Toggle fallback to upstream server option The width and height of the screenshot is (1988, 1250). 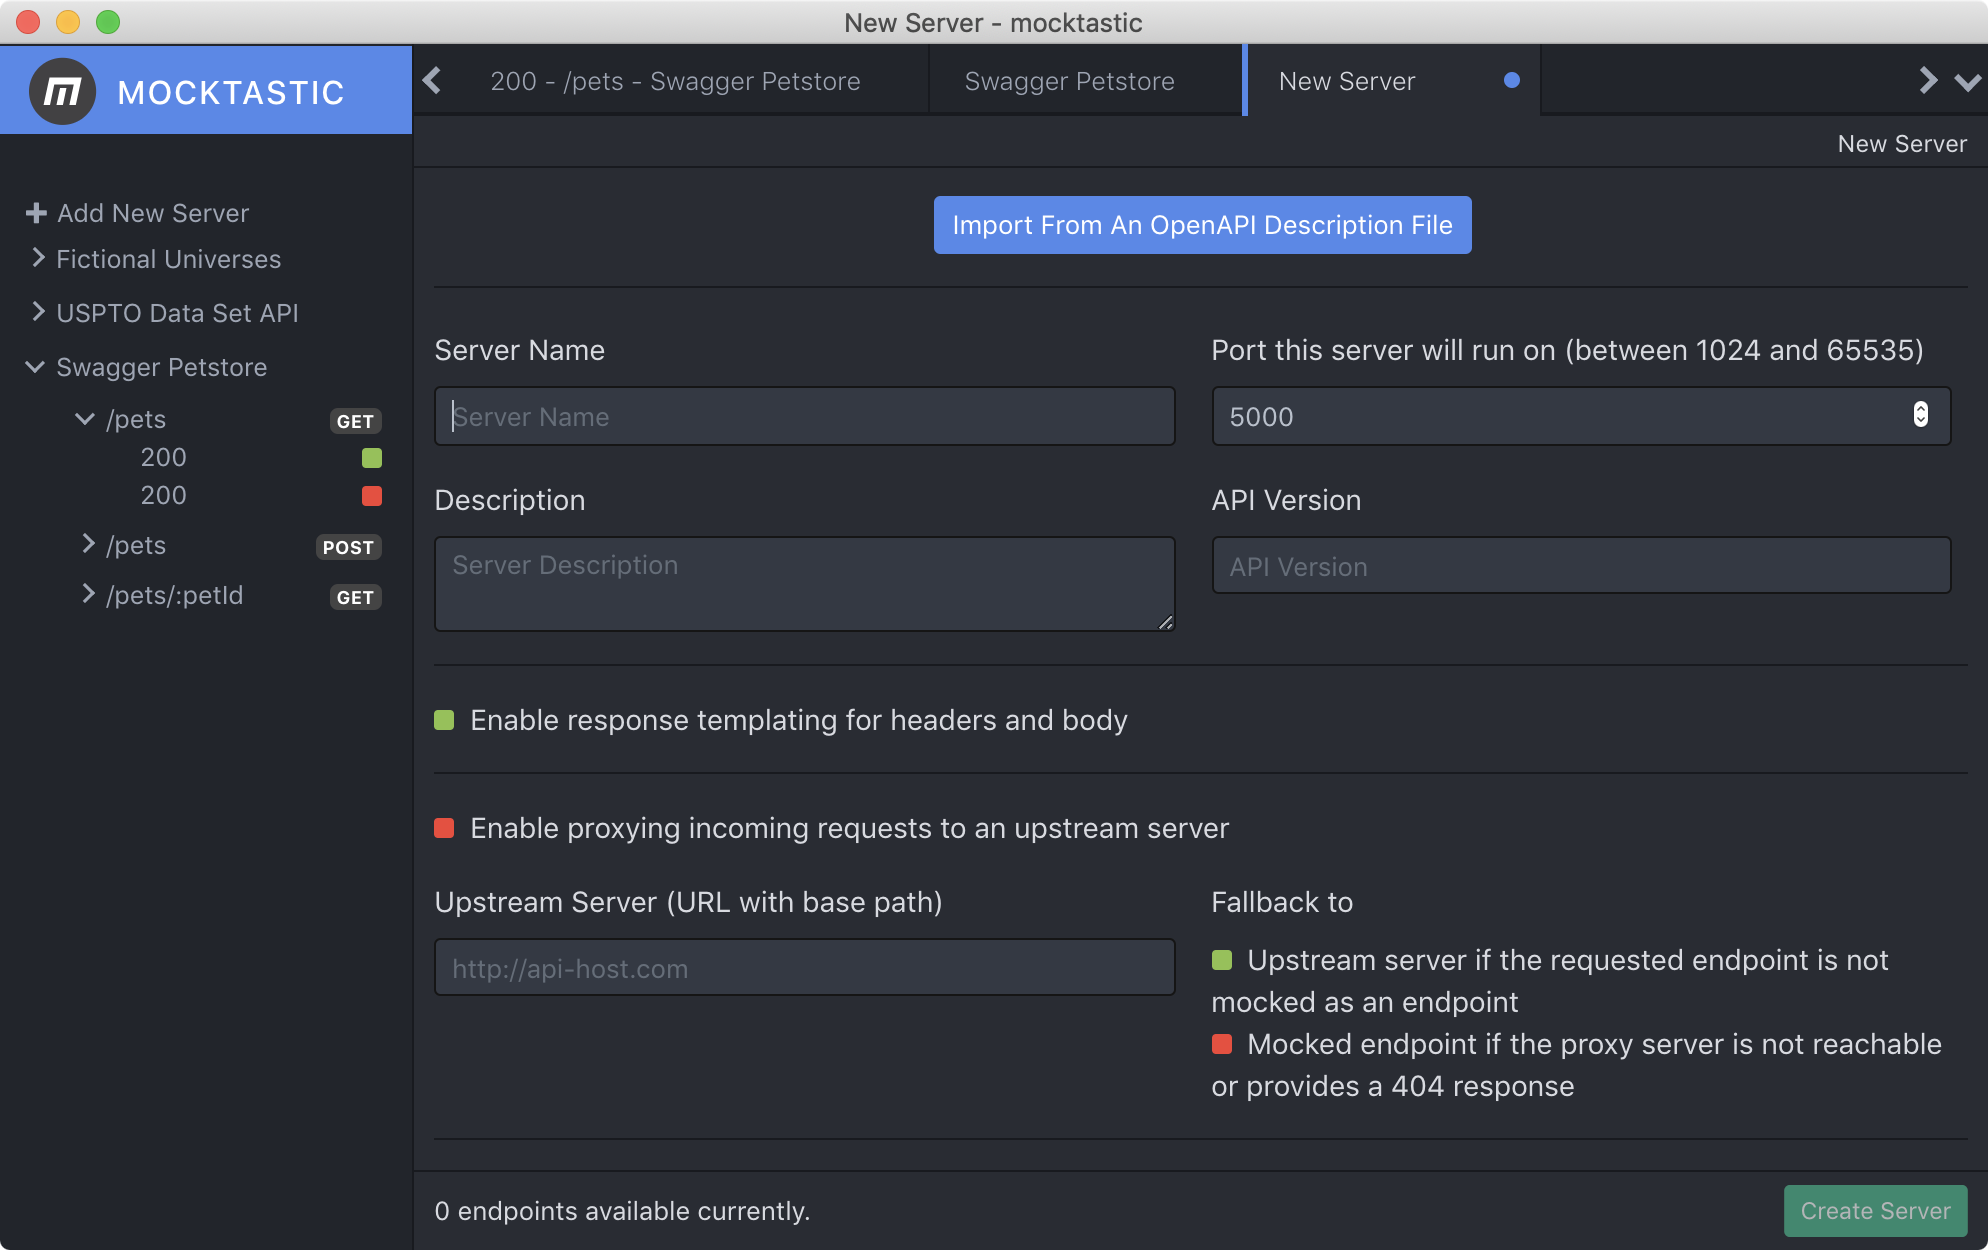[x=1222, y=960]
